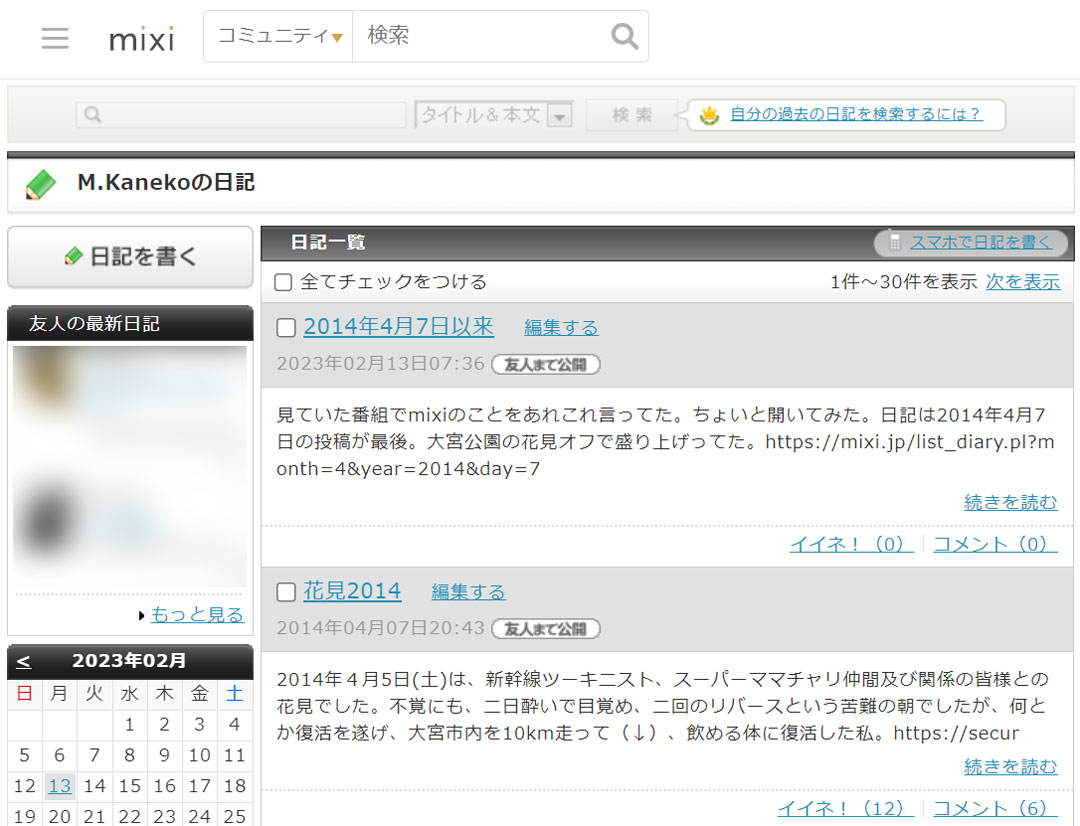This screenshot has height=826, width=1080.
Task: Check the 花見2014 diary entry
Action: 286,592
